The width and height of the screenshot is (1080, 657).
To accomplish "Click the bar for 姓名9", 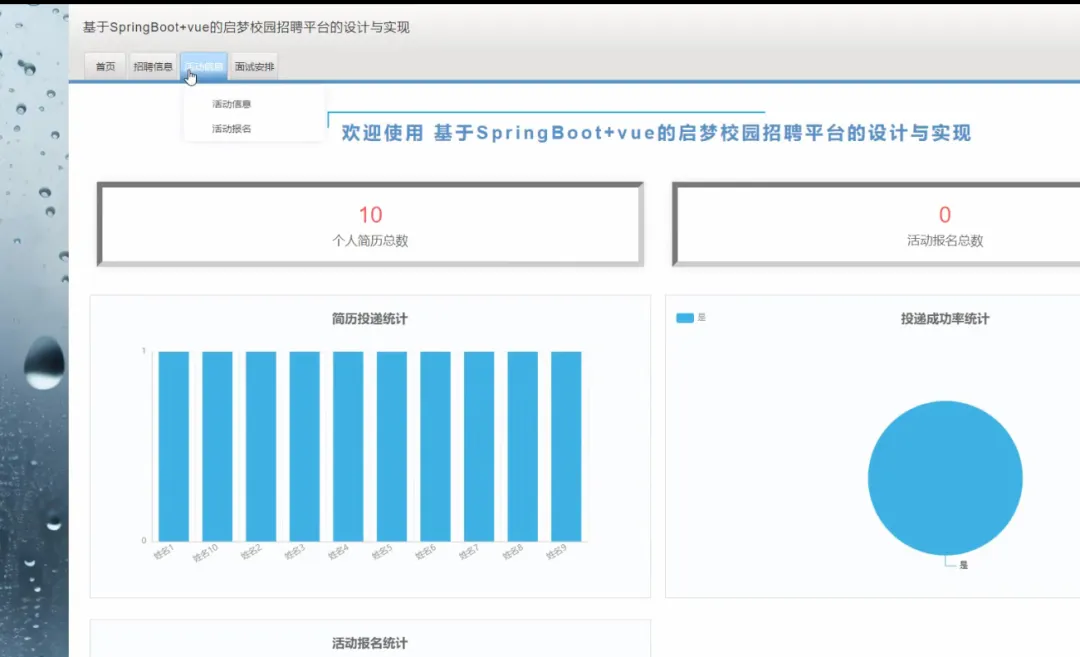I will [x=566, y=446].
